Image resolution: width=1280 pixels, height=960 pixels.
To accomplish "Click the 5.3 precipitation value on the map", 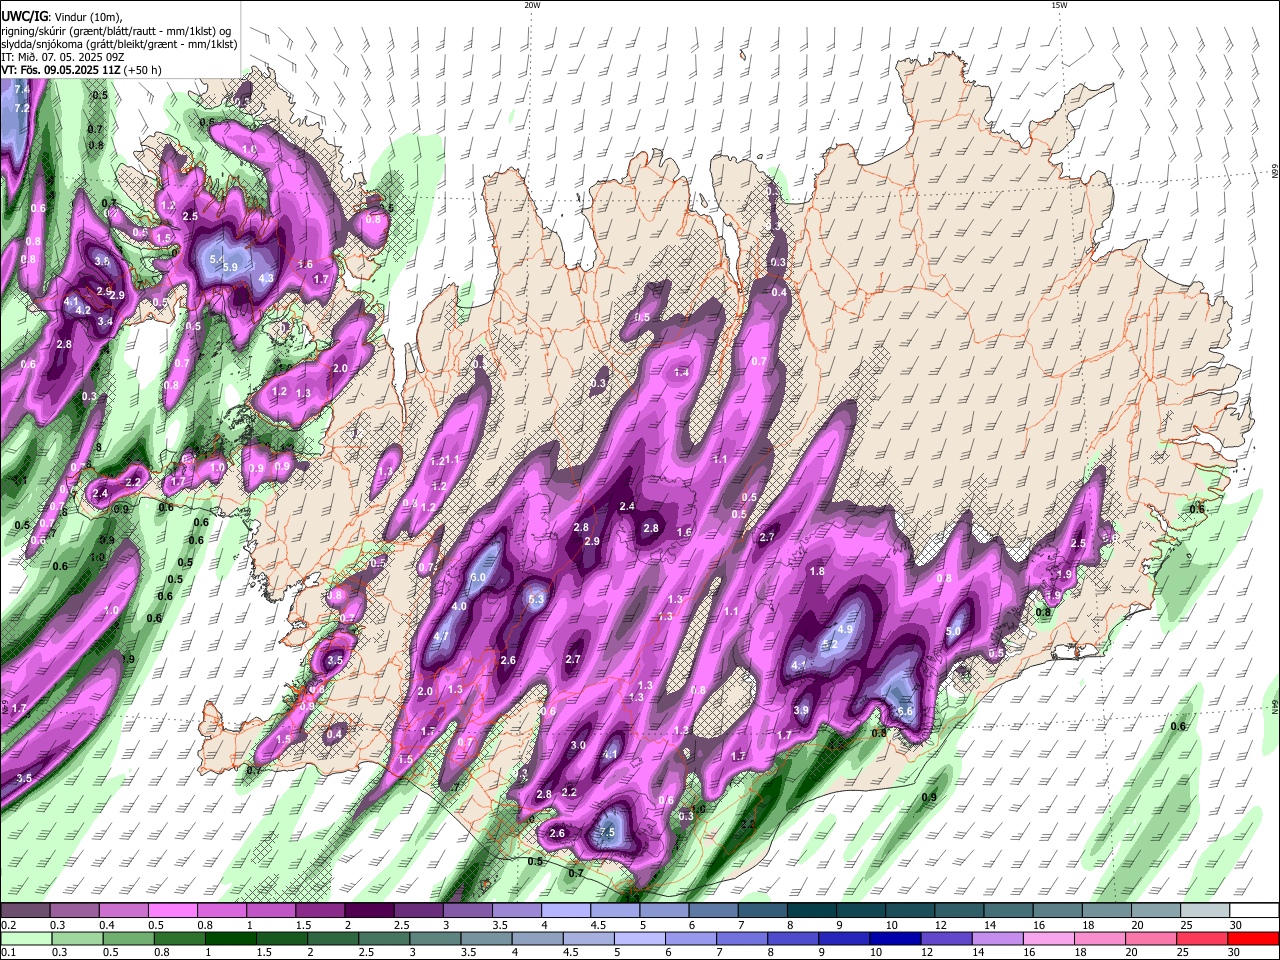I will pyautogui.click(x=535, y=600).
